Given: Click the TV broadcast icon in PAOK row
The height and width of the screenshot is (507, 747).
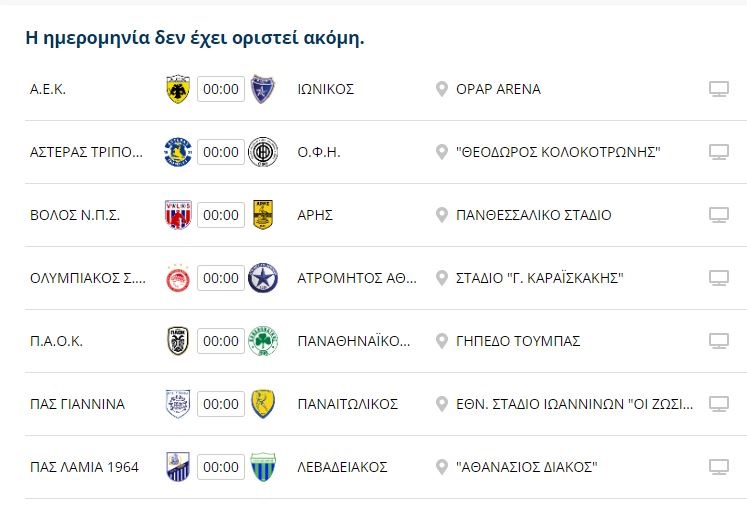Looking at the screenshot, I should (x=719, y=341).
